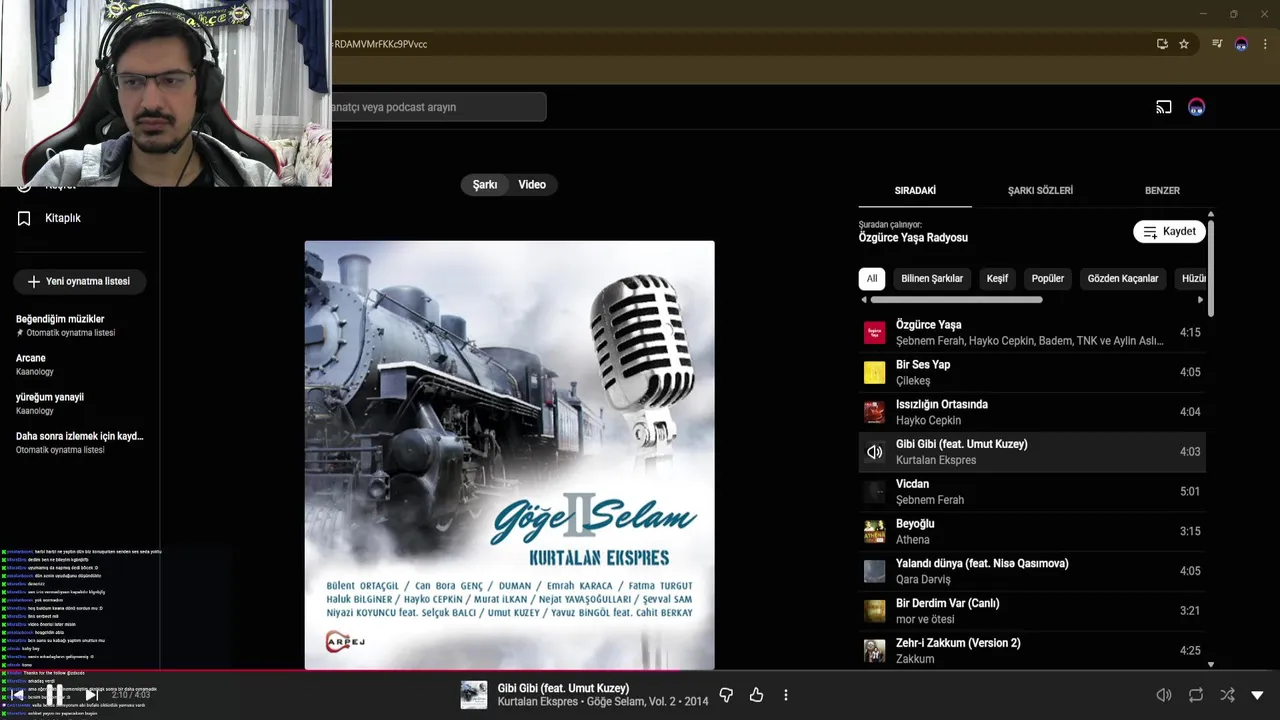Toggle shuffle in player bar

[1227, 695]
